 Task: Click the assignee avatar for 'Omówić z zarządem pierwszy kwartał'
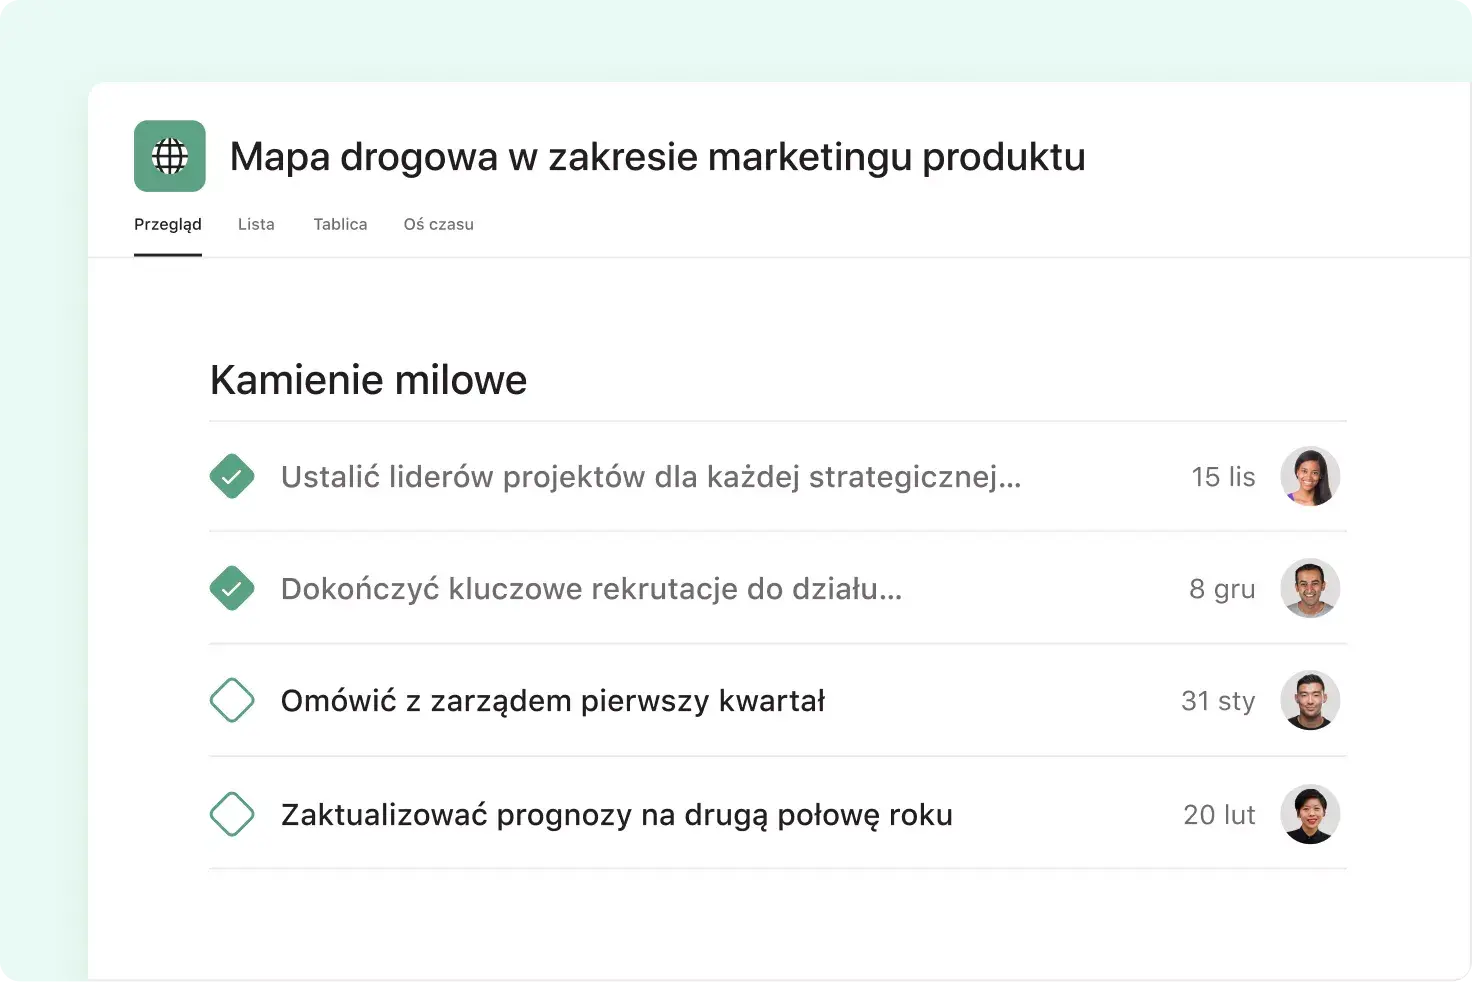point(1310,700)
